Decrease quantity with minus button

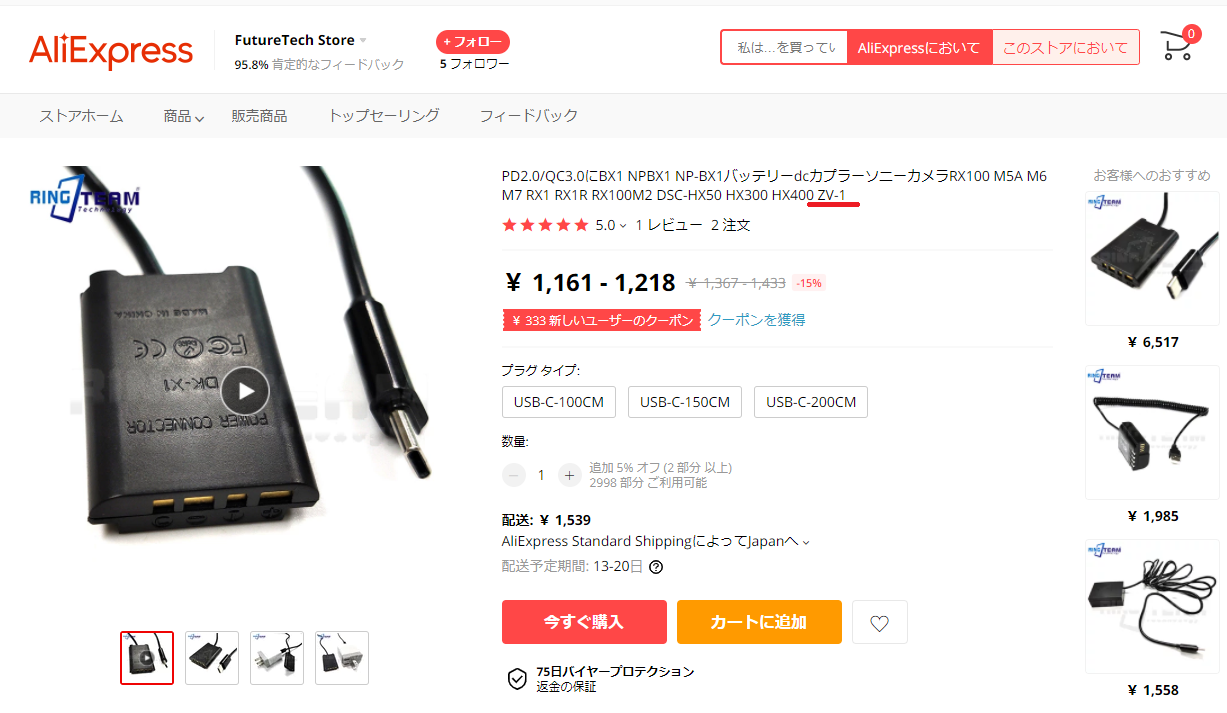click(x=514, y=475)
